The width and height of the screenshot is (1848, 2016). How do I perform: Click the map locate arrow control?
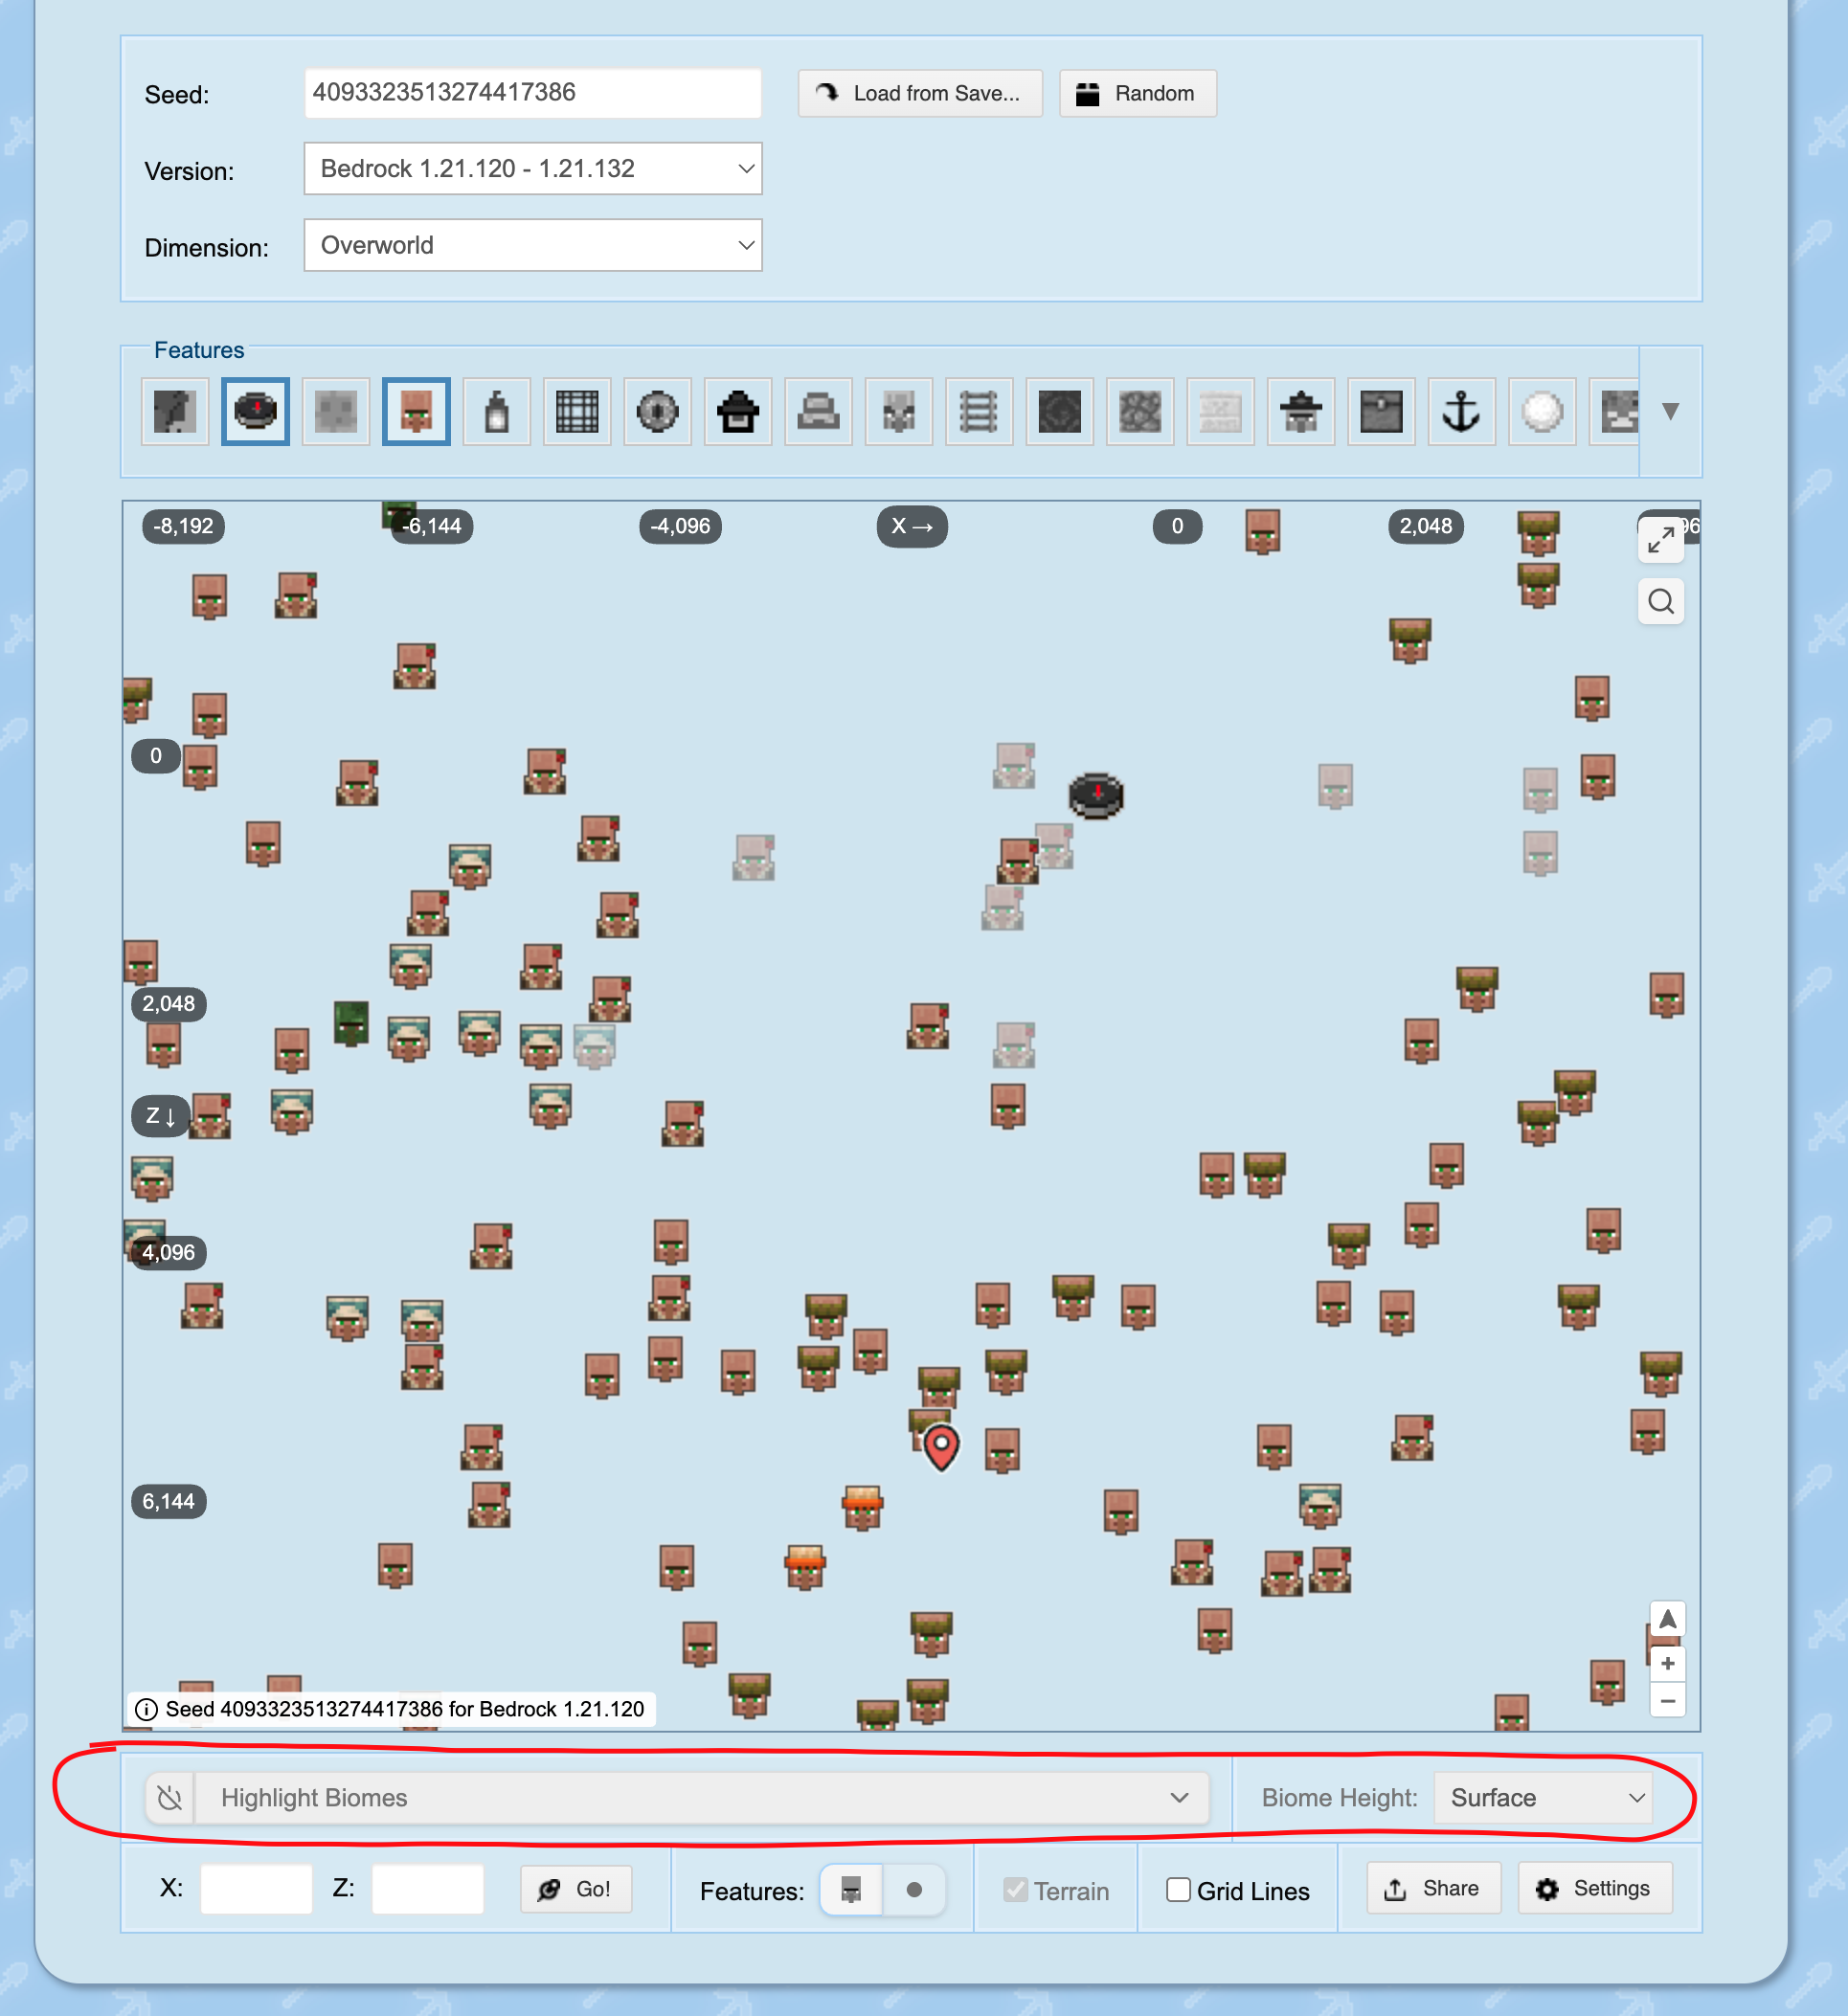pos(1667,1619)
